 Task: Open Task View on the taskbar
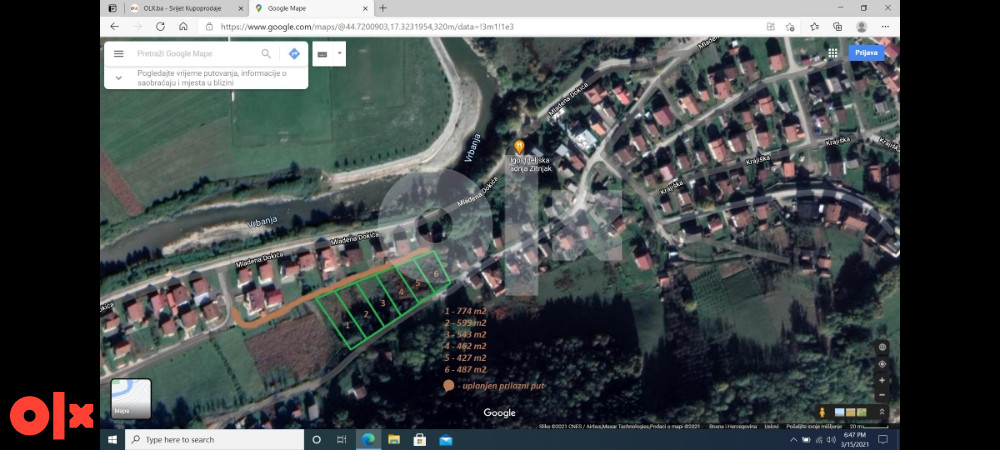point(342,440)
